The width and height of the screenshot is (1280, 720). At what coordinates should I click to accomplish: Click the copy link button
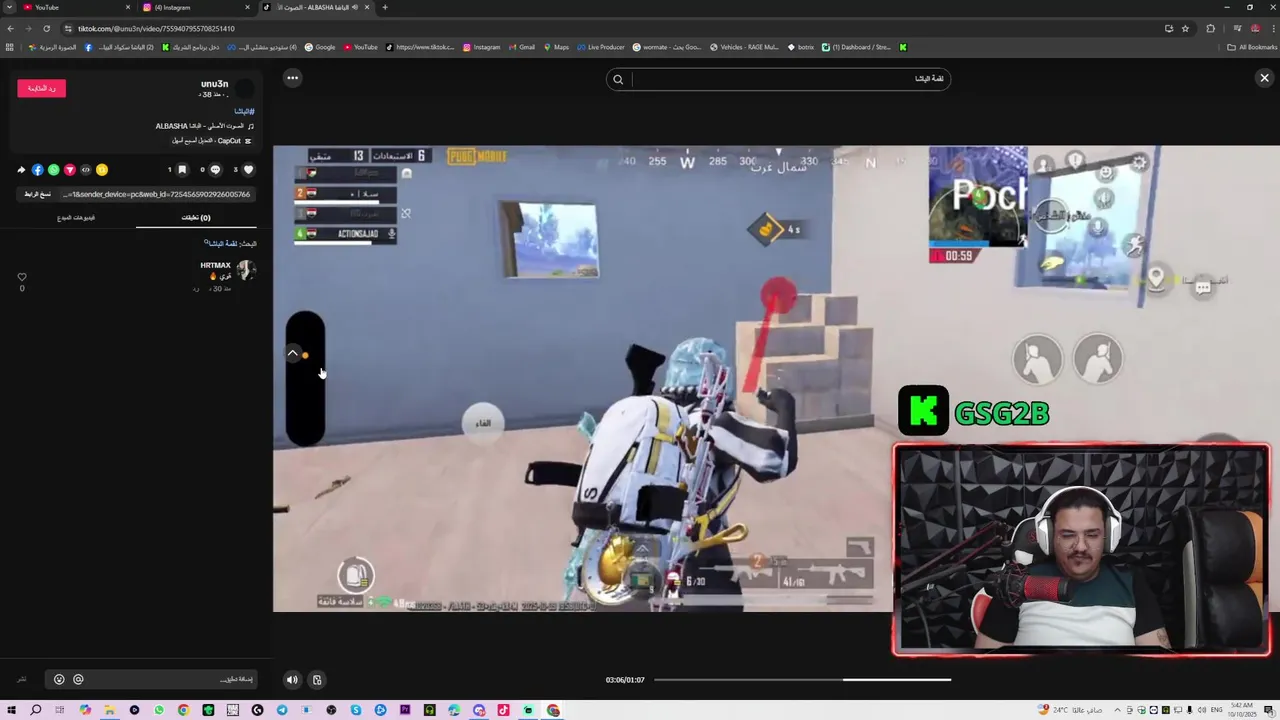tap(37, 194)
